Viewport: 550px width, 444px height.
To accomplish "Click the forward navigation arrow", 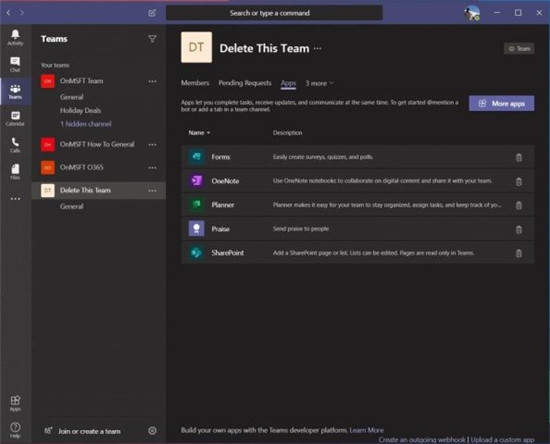I will pyautogui.click(x=22, y=13).
